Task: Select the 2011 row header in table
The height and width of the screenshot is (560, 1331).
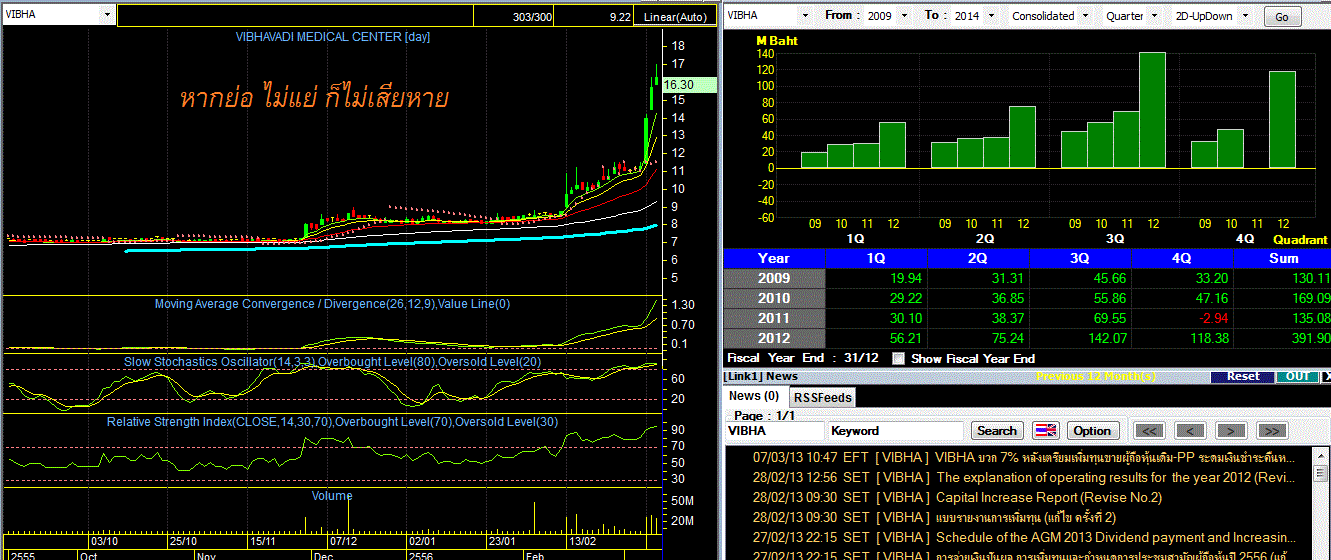Action: tap(774, 318)
